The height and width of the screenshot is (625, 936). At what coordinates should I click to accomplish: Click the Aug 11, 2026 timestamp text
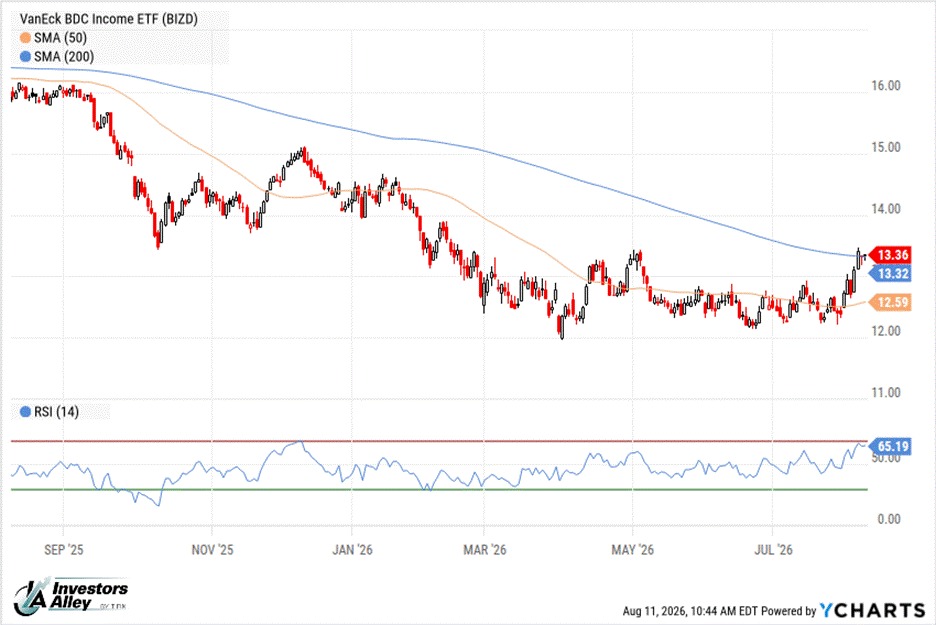(x=689, y=611)
